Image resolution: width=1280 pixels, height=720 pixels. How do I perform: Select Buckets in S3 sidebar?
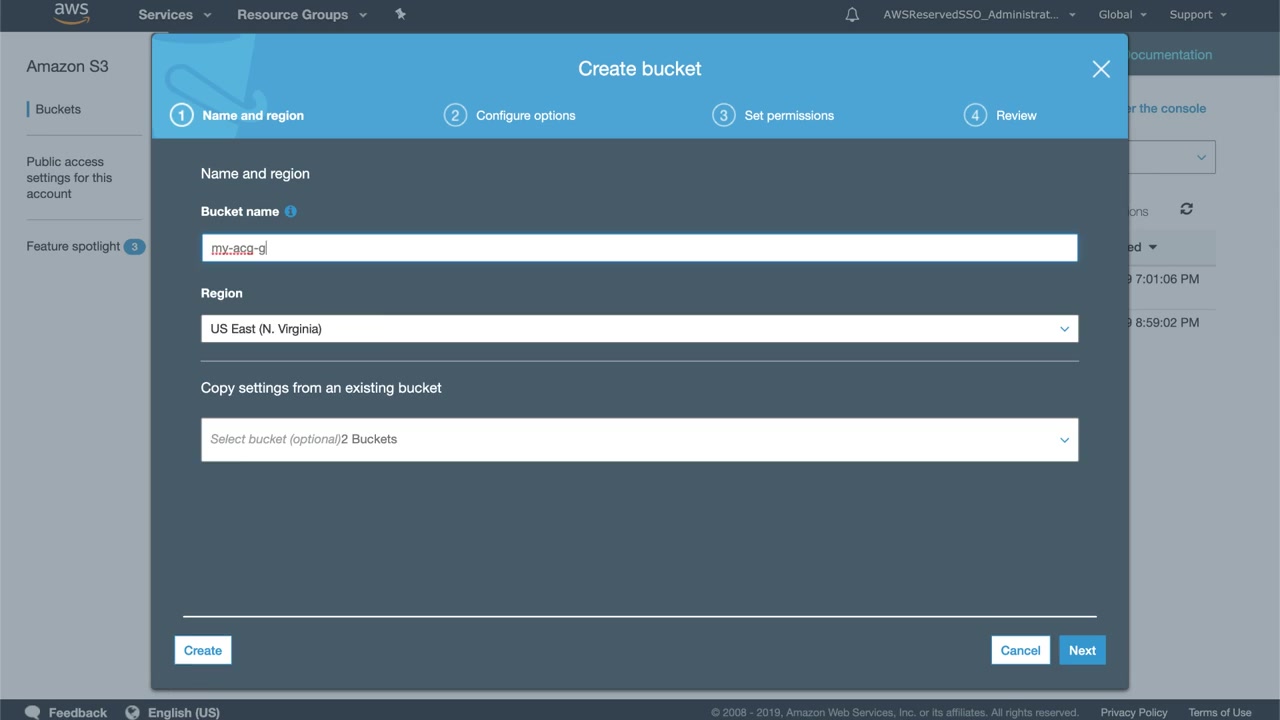point(58,109)
